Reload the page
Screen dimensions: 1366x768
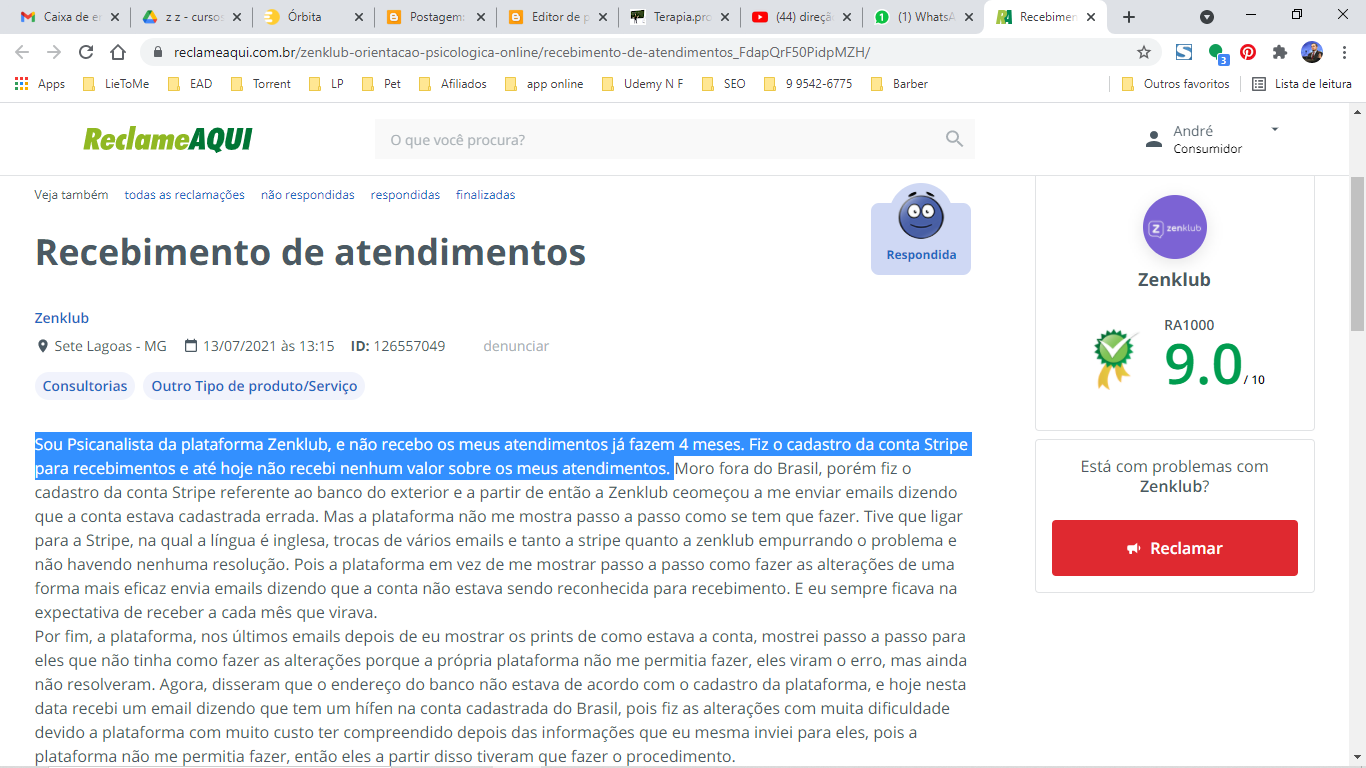86,52
